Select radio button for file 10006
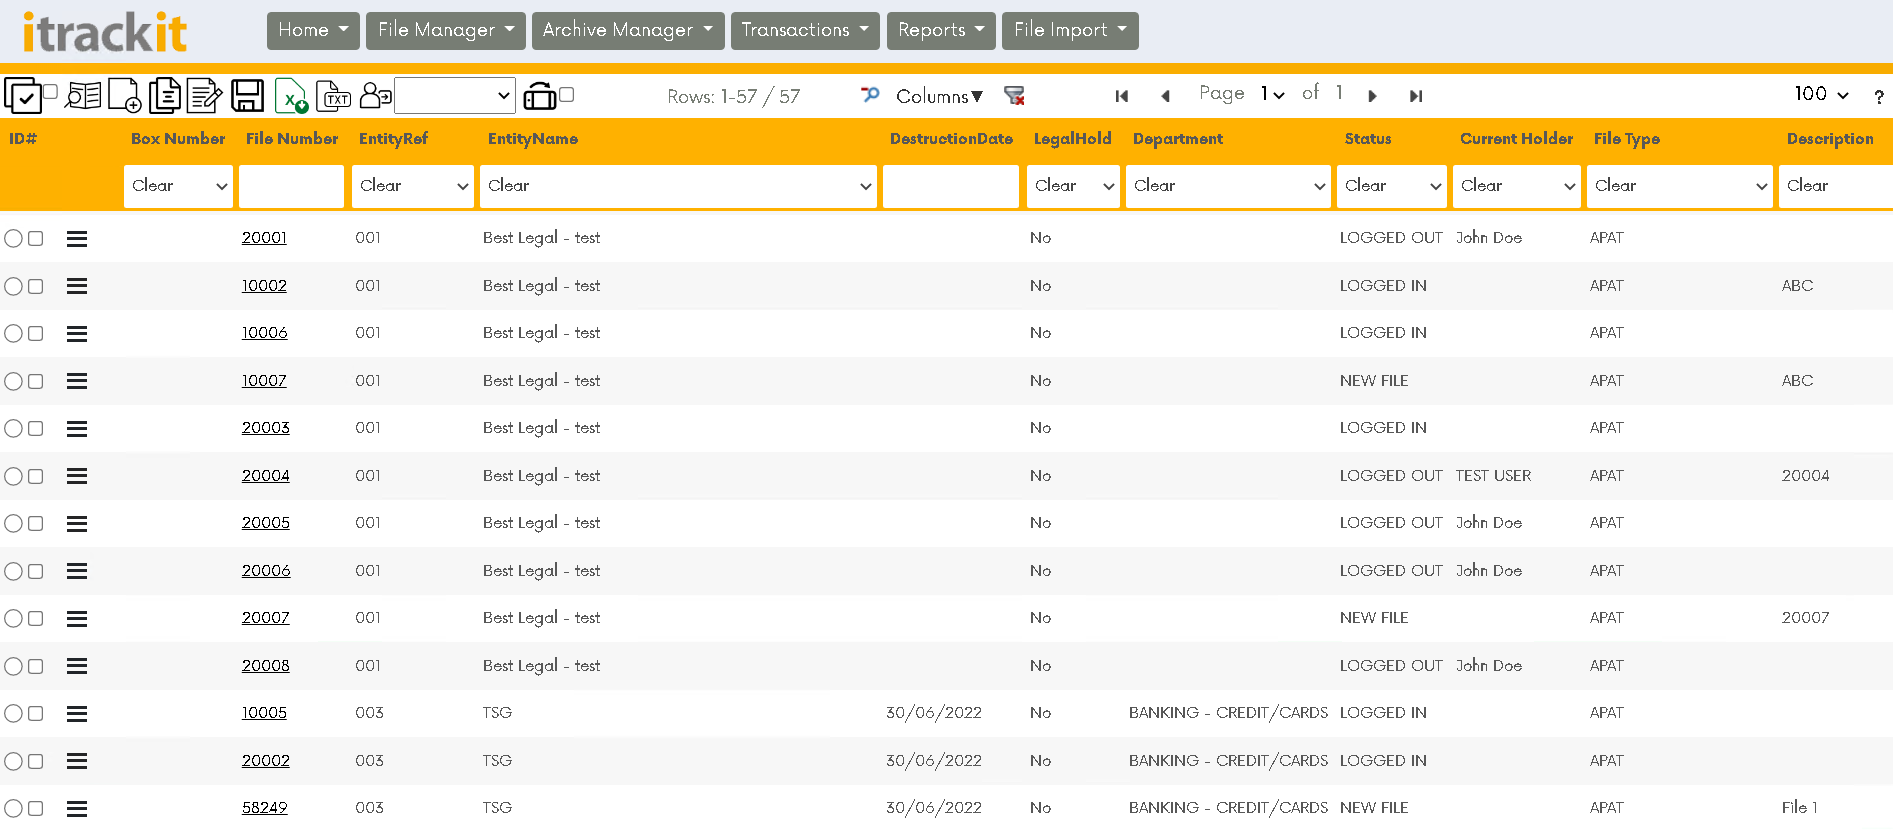 pos(13,334)
